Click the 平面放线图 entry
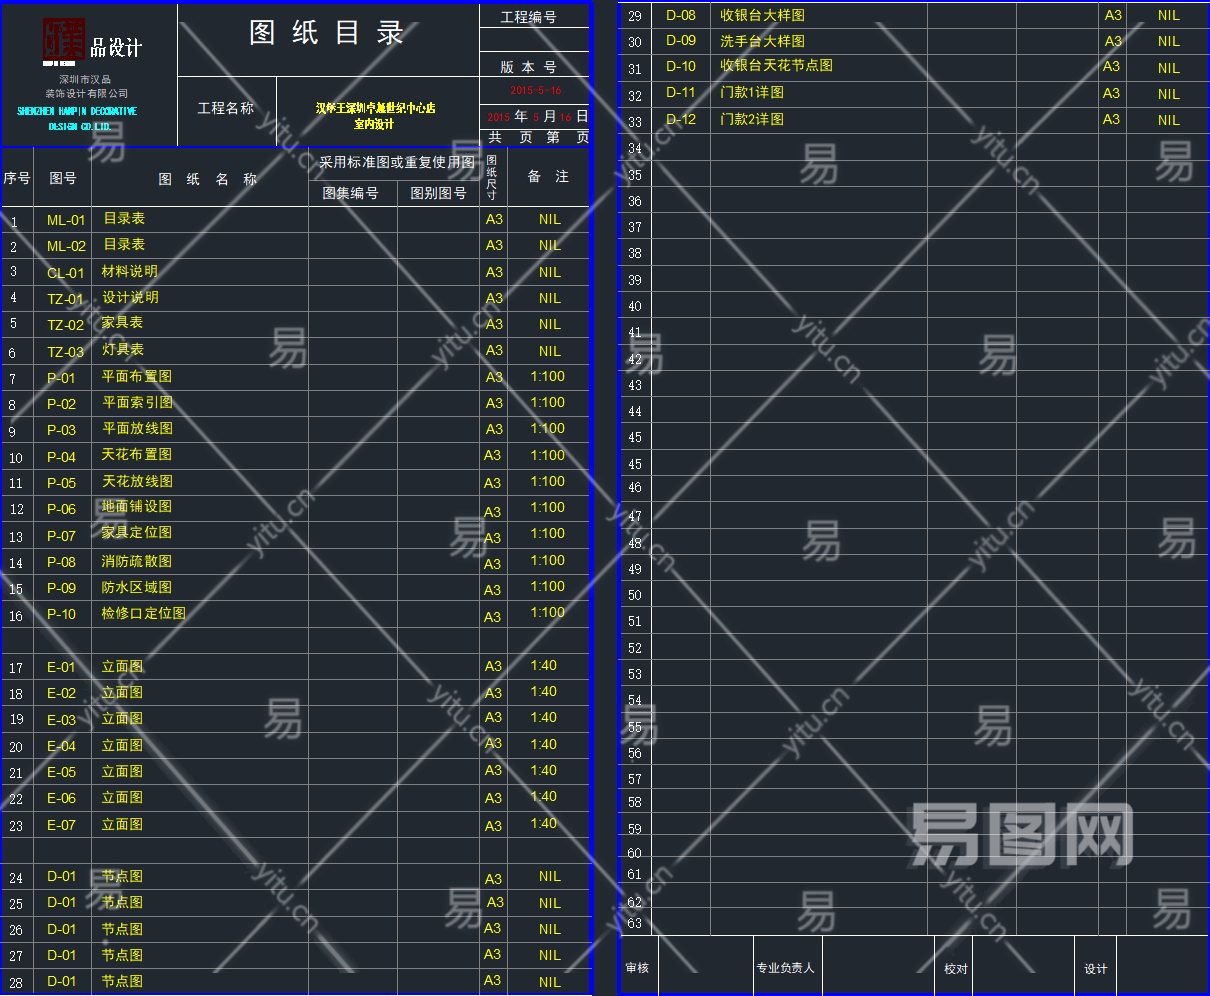Image resolution: width=1210 pixels, height=996 pixels. click(137, 428)
